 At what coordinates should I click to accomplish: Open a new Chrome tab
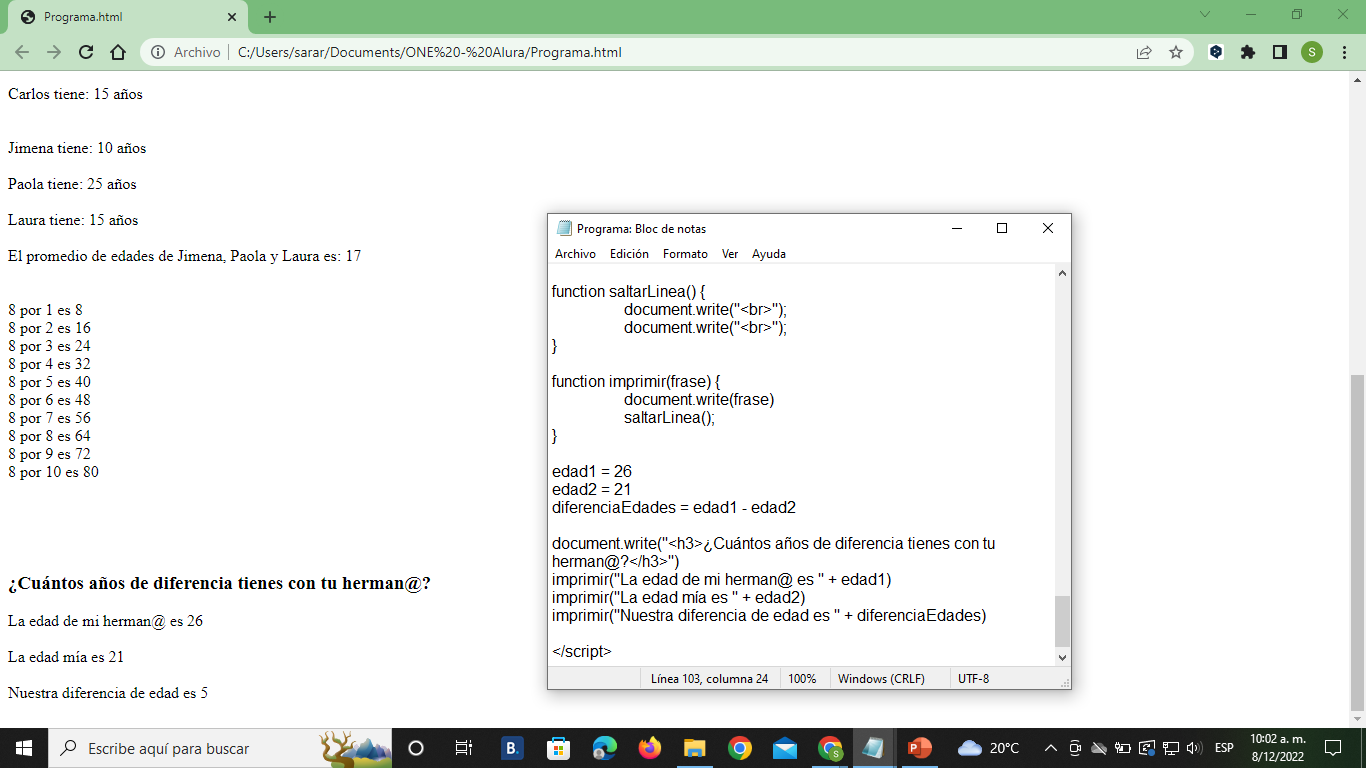click(x=270, y=17)
